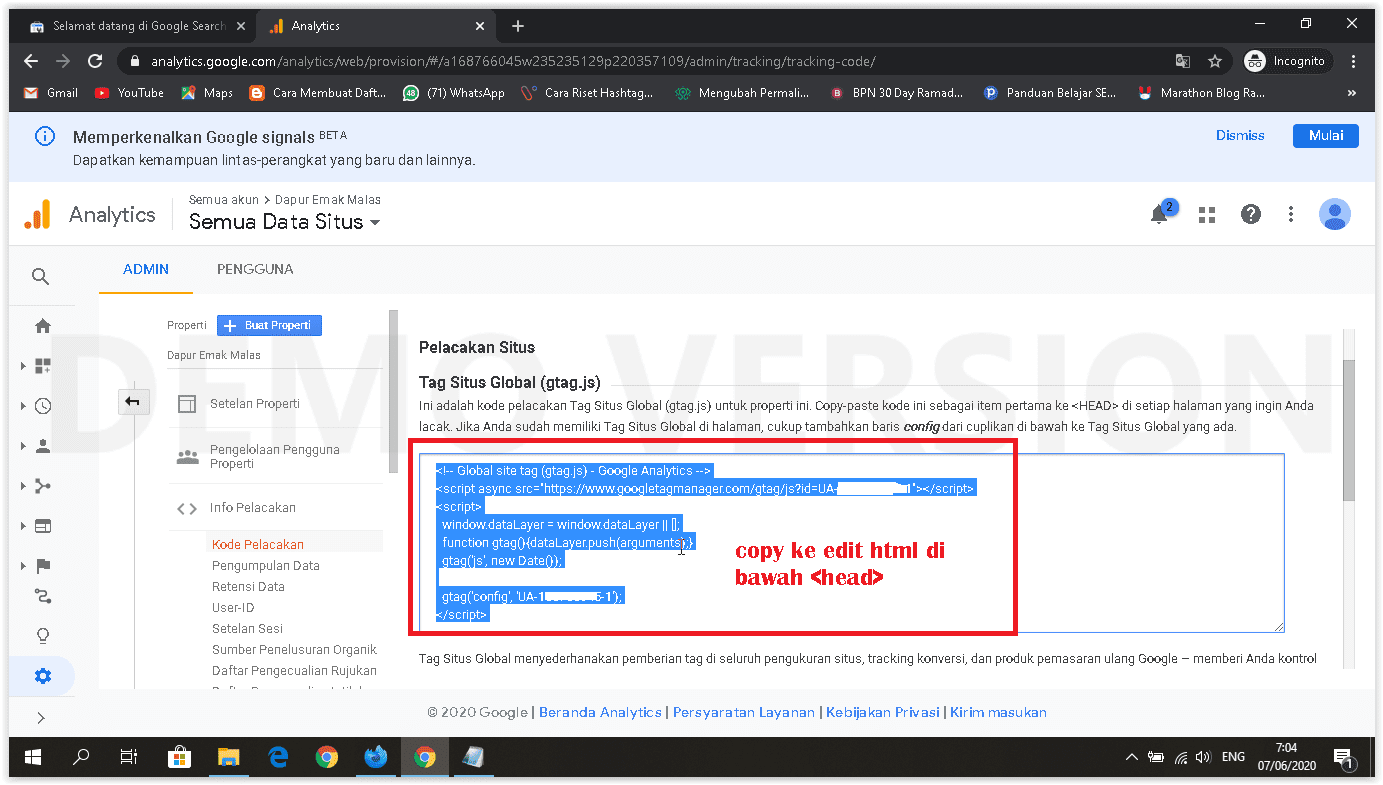Click the browser address bar URL
The image size is (1383, 785).
click(x=513, y=61)
